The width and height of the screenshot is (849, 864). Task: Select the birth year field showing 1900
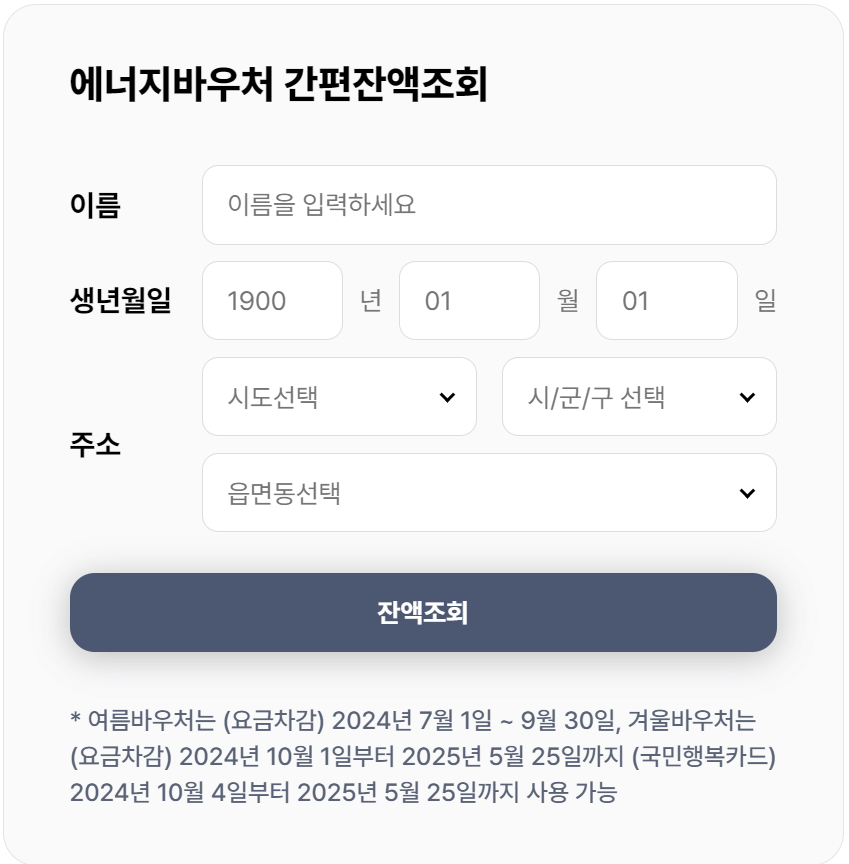(271, 300)
